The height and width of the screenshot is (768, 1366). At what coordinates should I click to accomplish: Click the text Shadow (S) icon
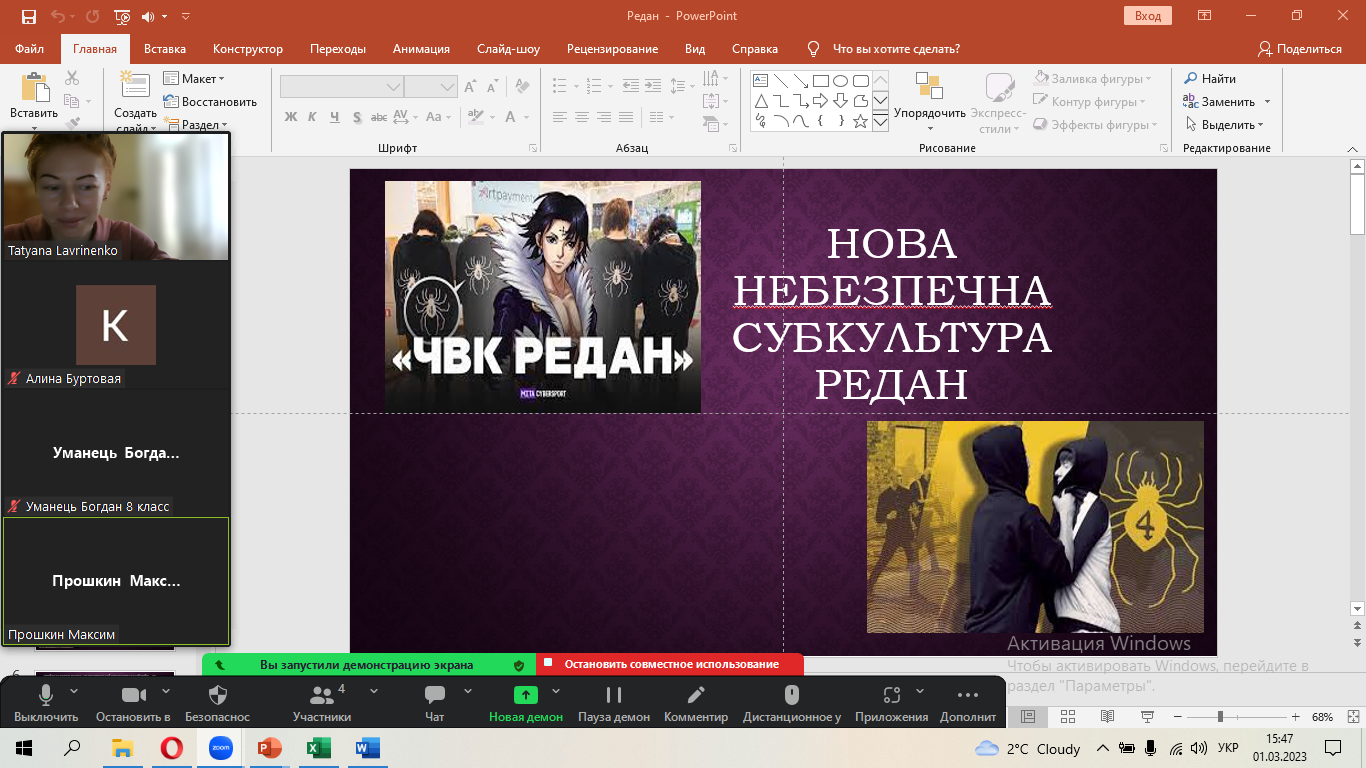tap(355, 117)
